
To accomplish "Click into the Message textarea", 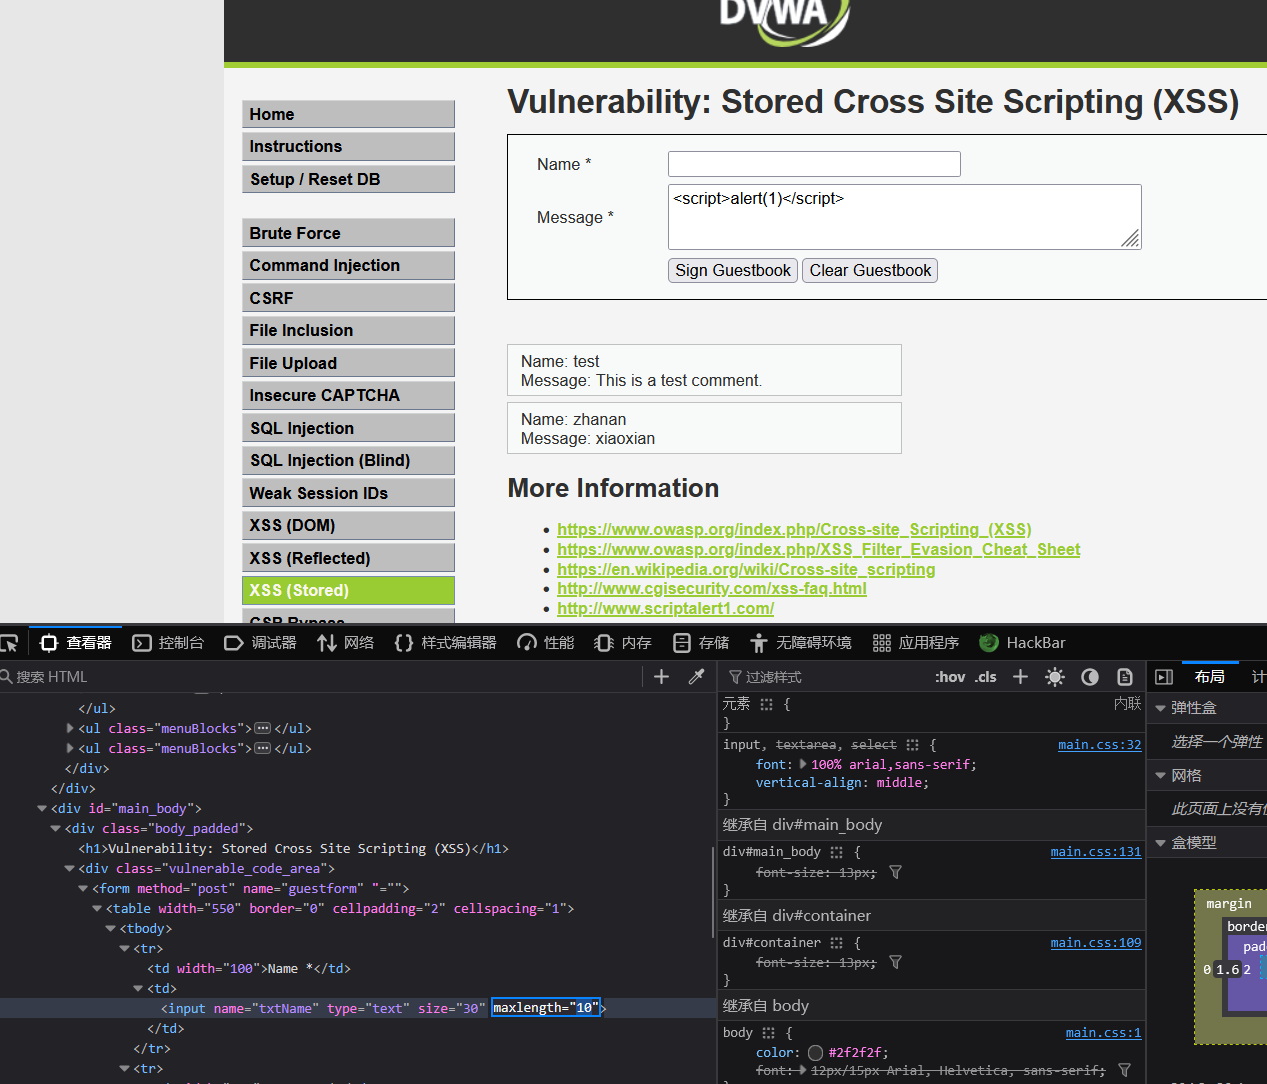I will 904,217.
